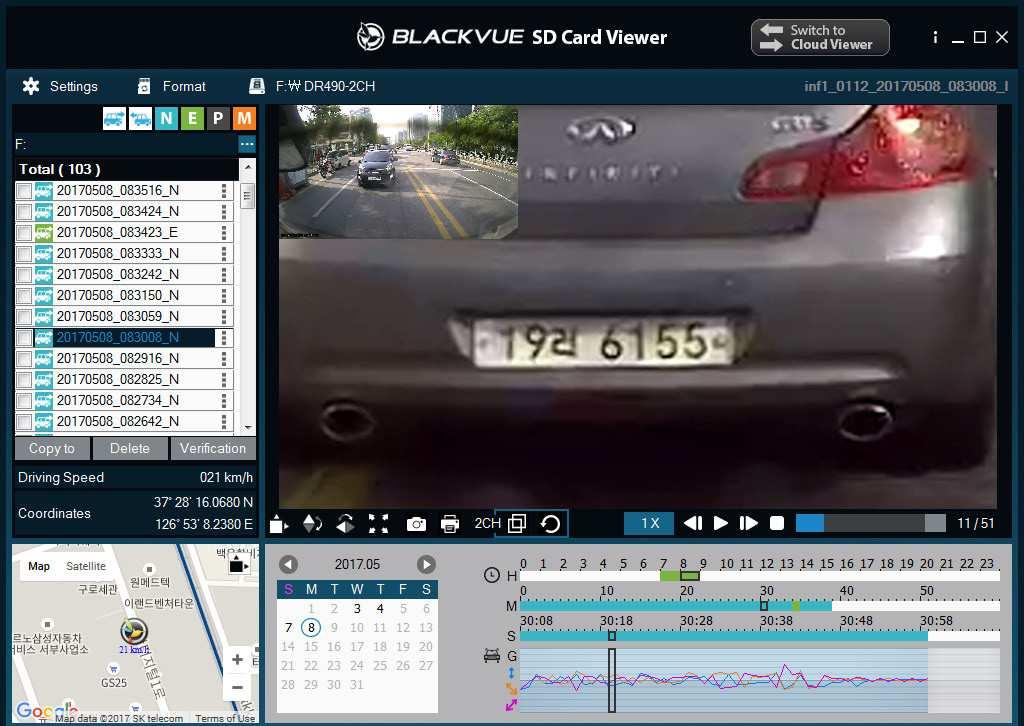Stop video playback
Screen dimensions: 1024x726
pos(776,524)
